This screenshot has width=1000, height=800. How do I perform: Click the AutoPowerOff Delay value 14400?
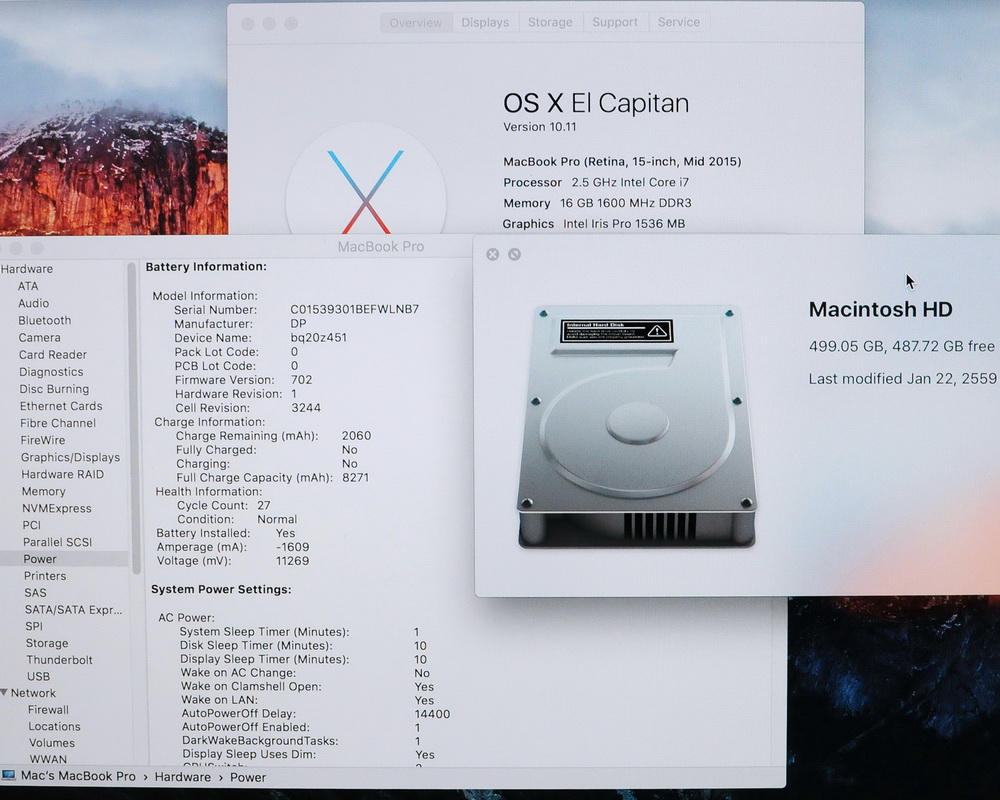click(x=432, y=714)
